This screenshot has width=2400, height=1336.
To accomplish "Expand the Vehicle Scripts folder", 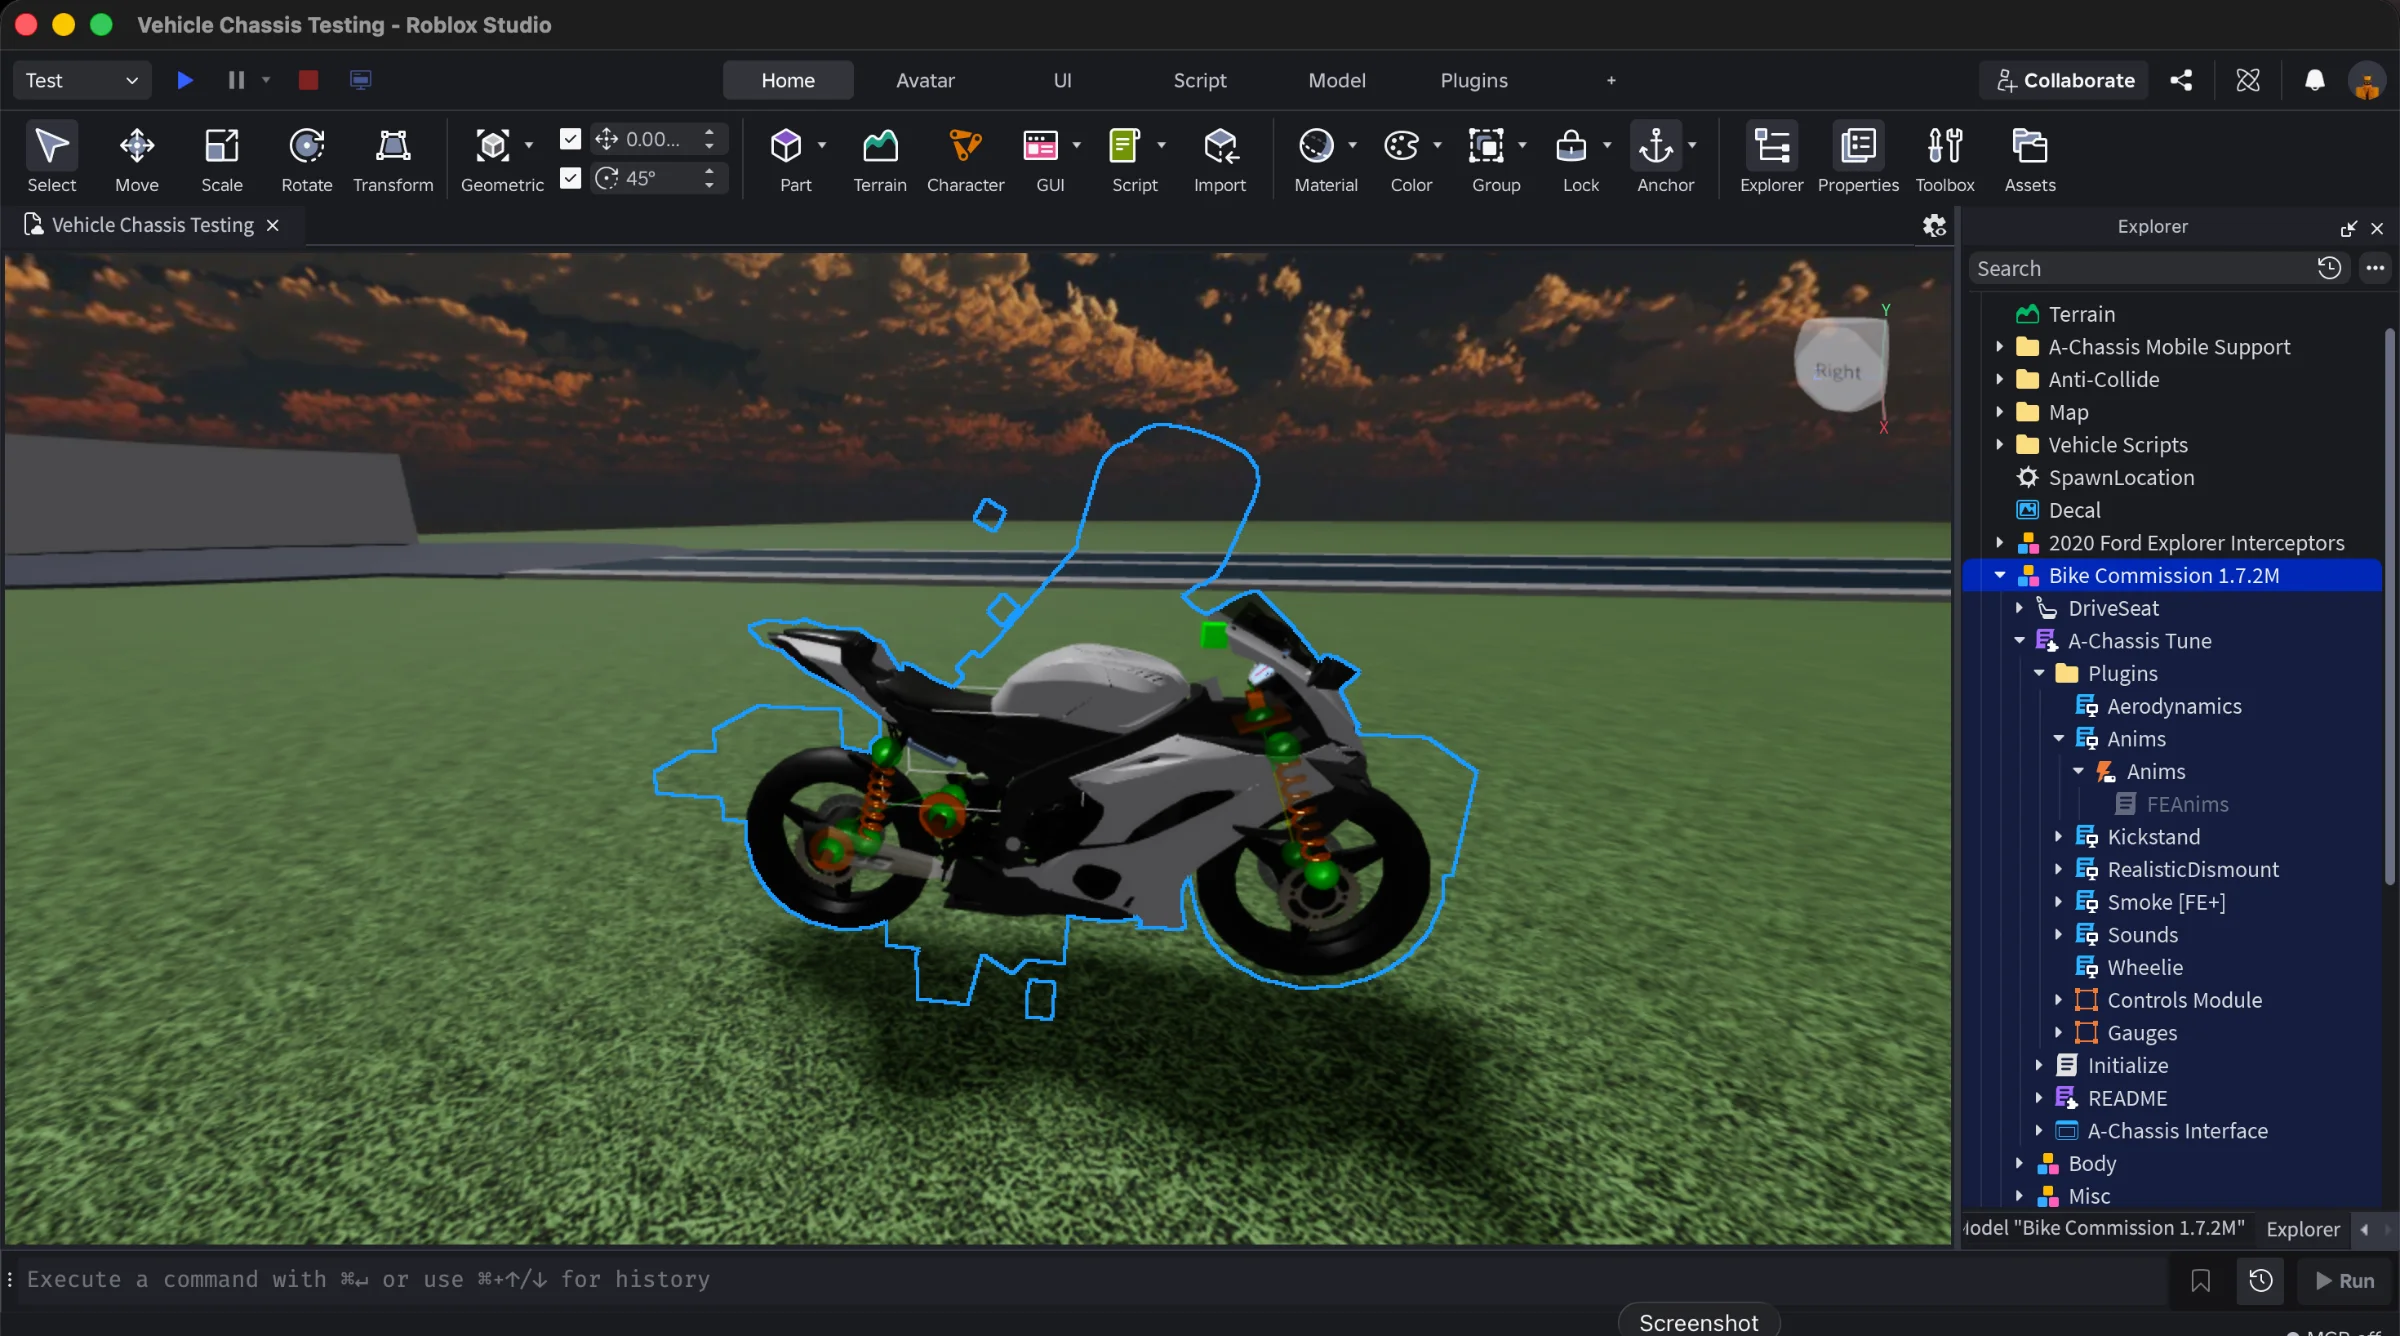I will tap(2000, 445).
